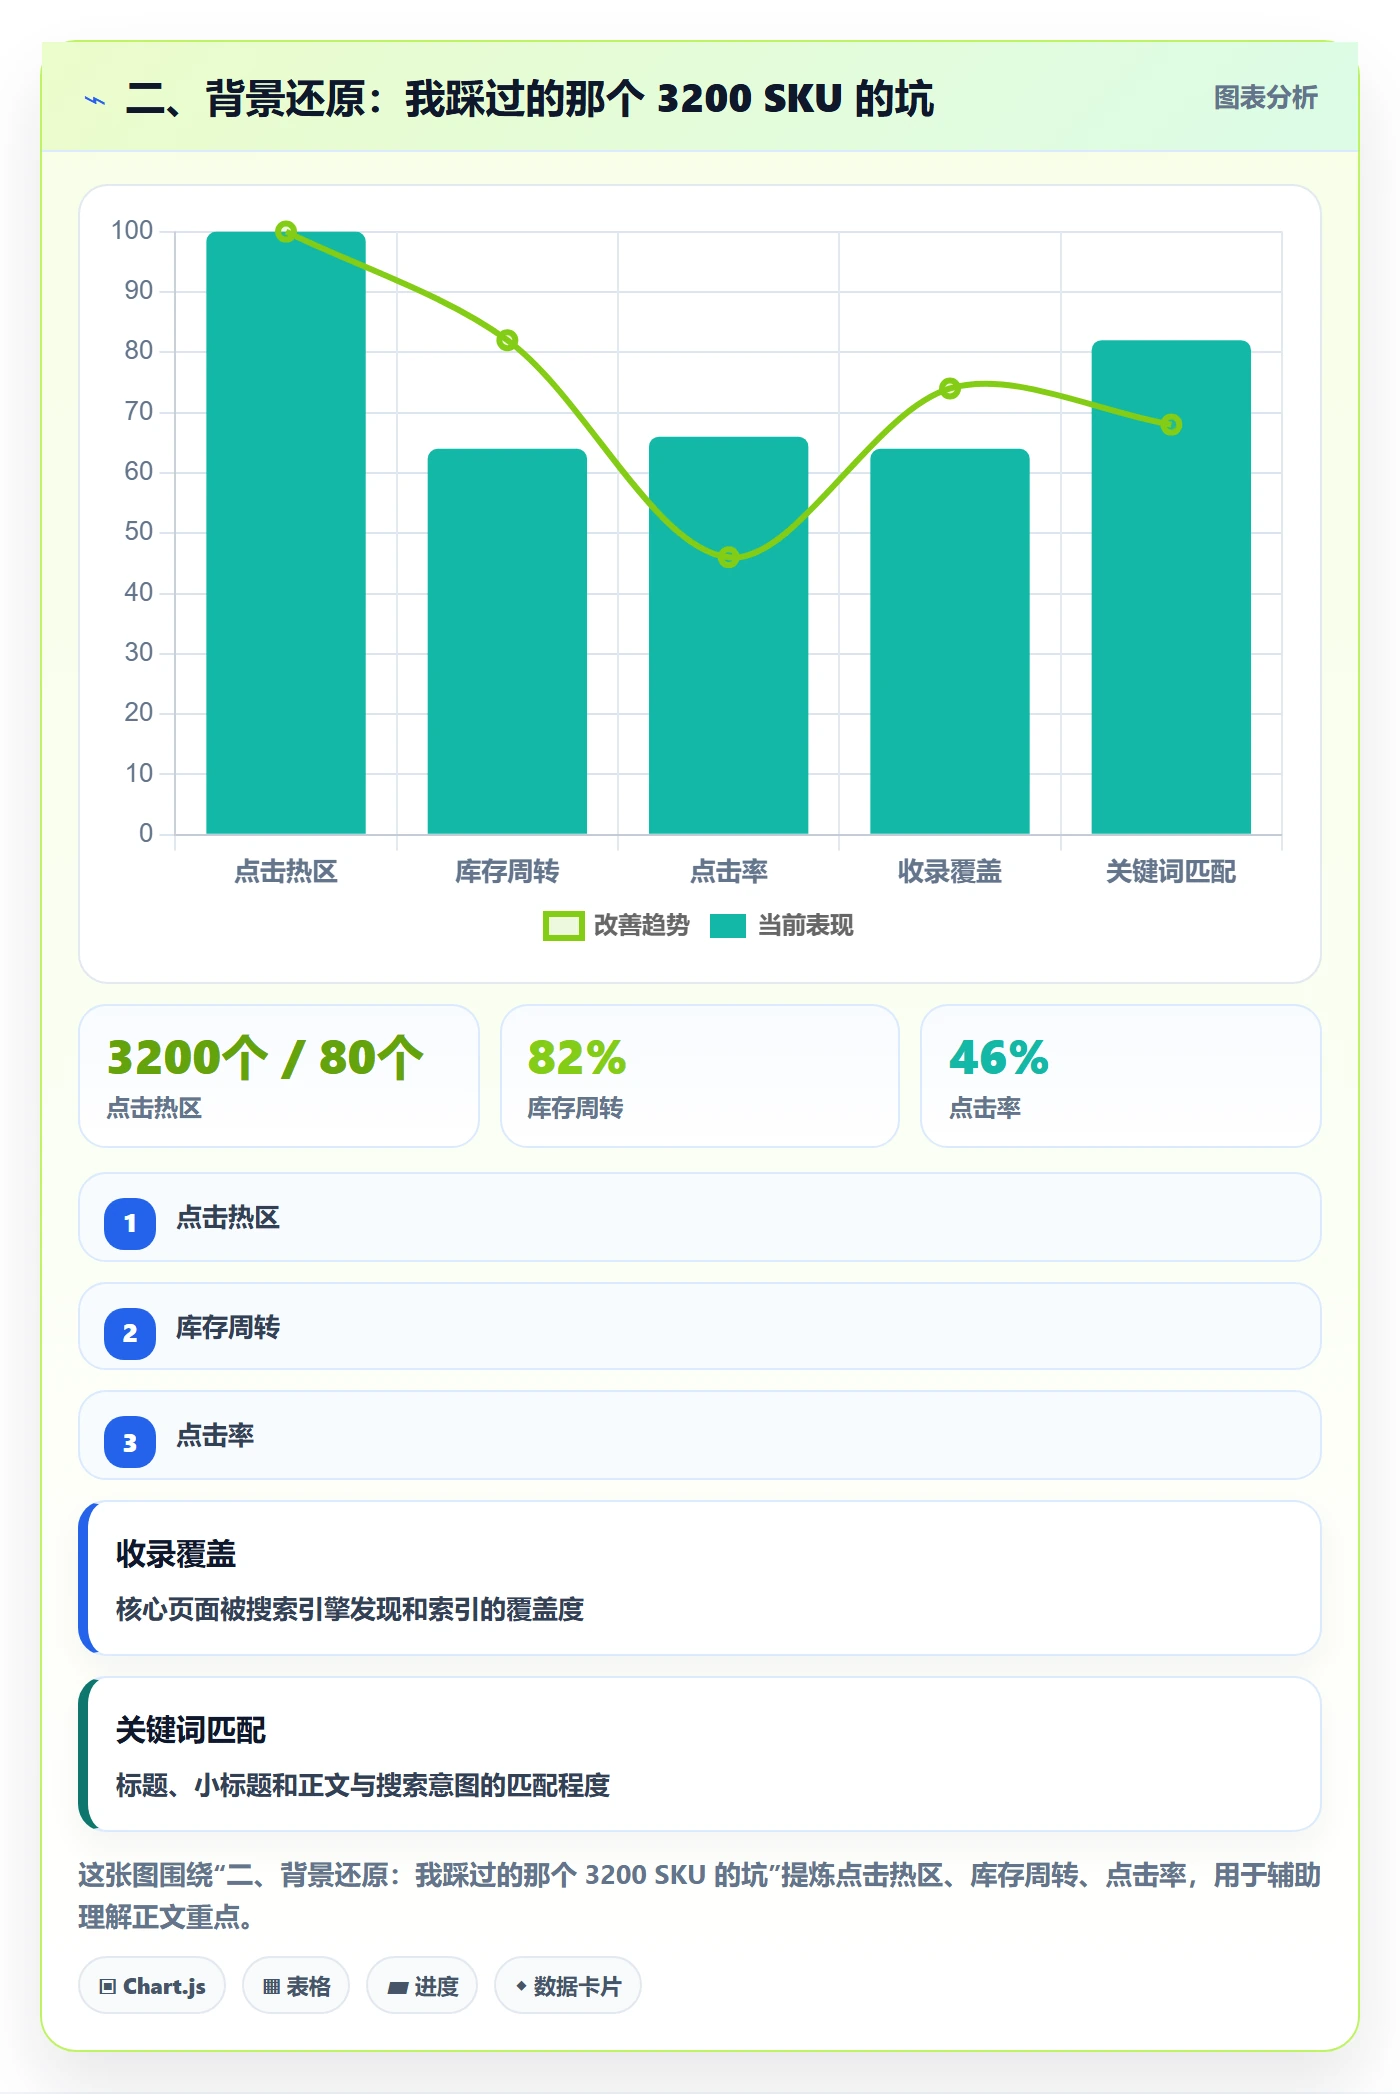The image size is (1400, 2094).
Task: Toggle the 改善趋势 legend swatch
Action: coord(563,926)
